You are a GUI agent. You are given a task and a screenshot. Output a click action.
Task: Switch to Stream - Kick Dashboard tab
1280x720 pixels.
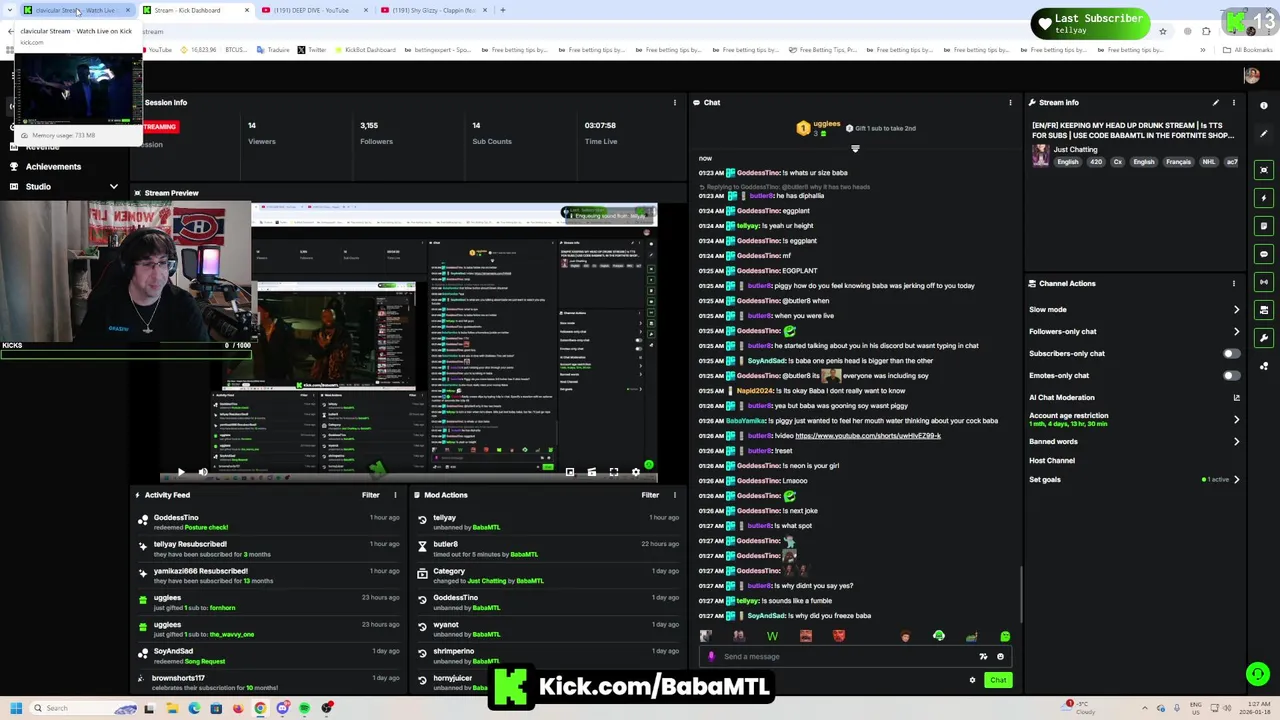click(x=195, y=10)
